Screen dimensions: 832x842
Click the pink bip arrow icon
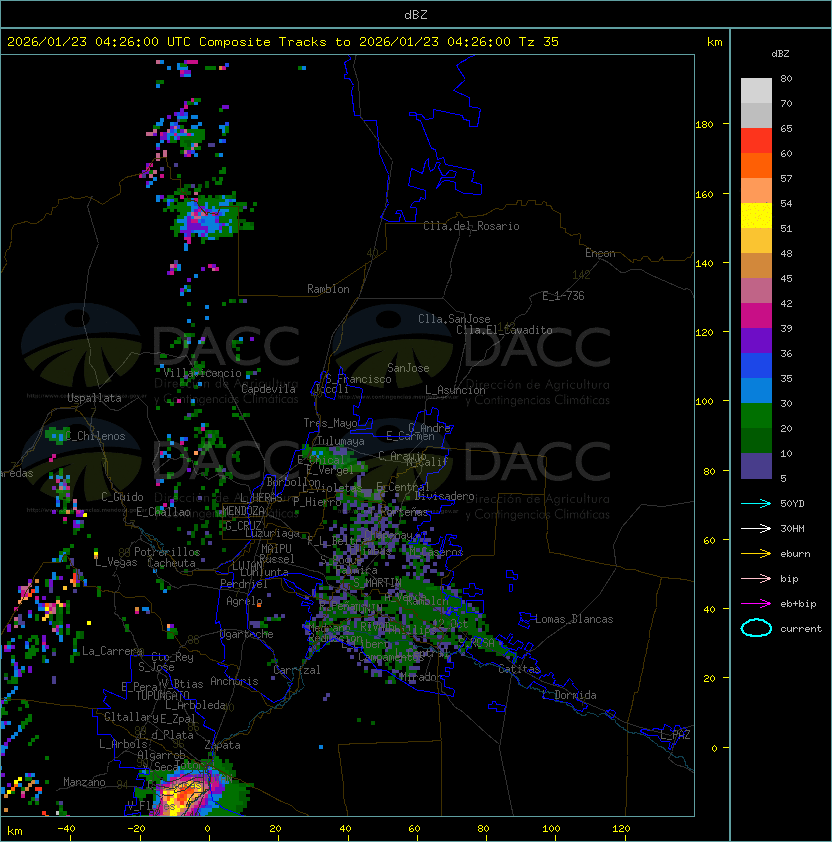(x=756, y=578)
